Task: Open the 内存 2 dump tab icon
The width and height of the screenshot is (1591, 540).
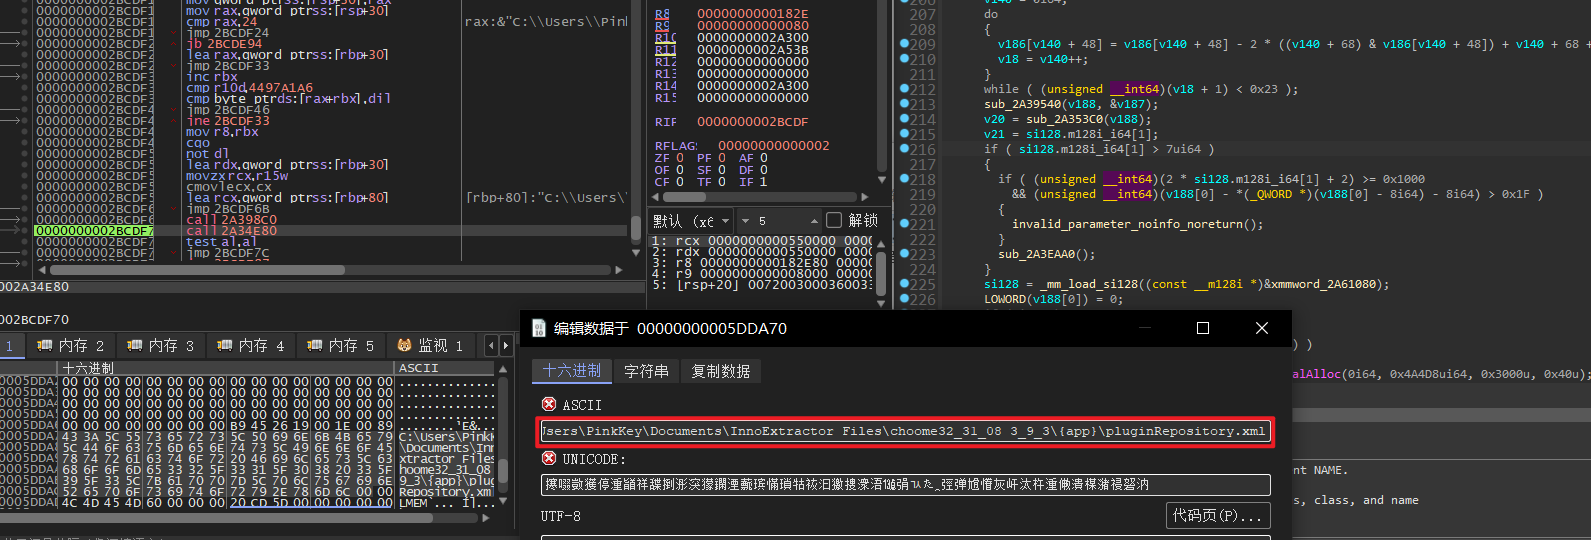Action: coord(45,345)
